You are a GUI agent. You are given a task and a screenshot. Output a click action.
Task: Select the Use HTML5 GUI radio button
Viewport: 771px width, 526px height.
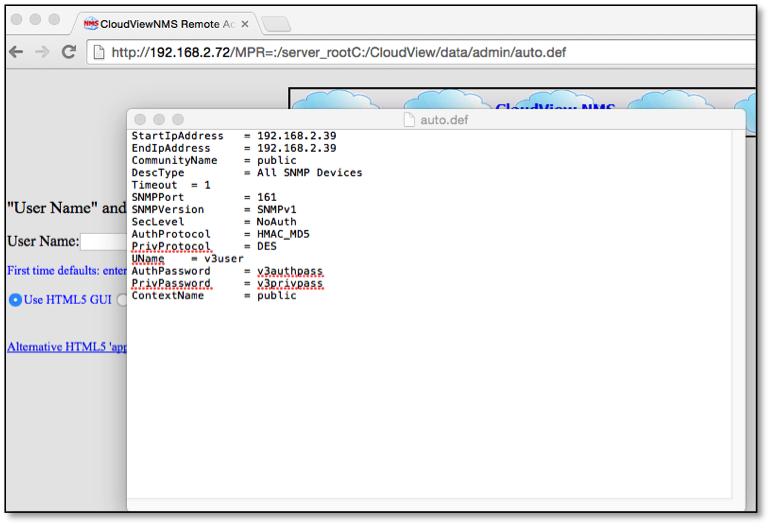(15, 299)
